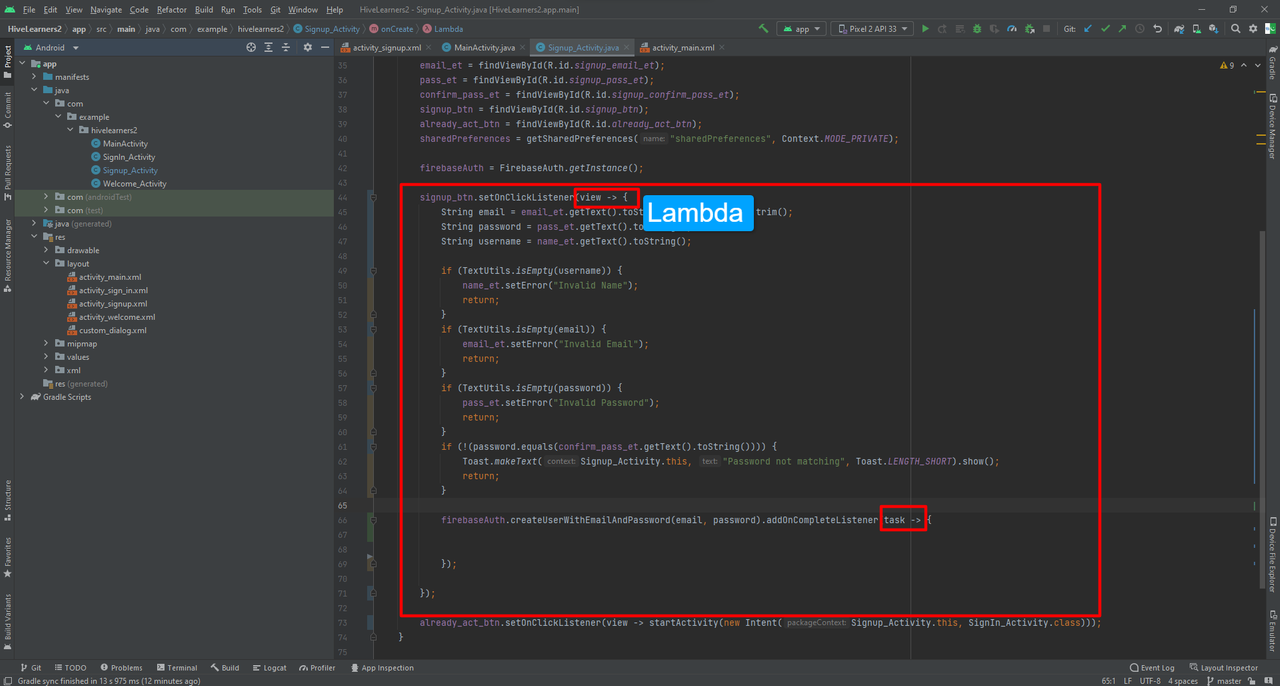Expand the manifests folder in project tree
This screenshot has width=1280, height=686.
pos(34,77)
